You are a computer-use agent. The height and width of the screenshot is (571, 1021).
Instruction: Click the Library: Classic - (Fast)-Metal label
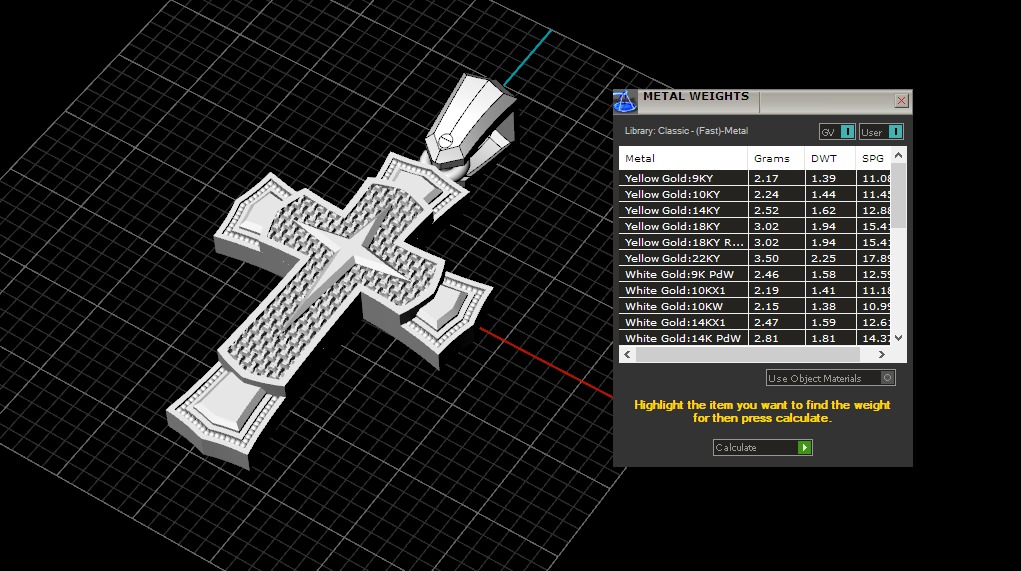[x=686, y=131]
